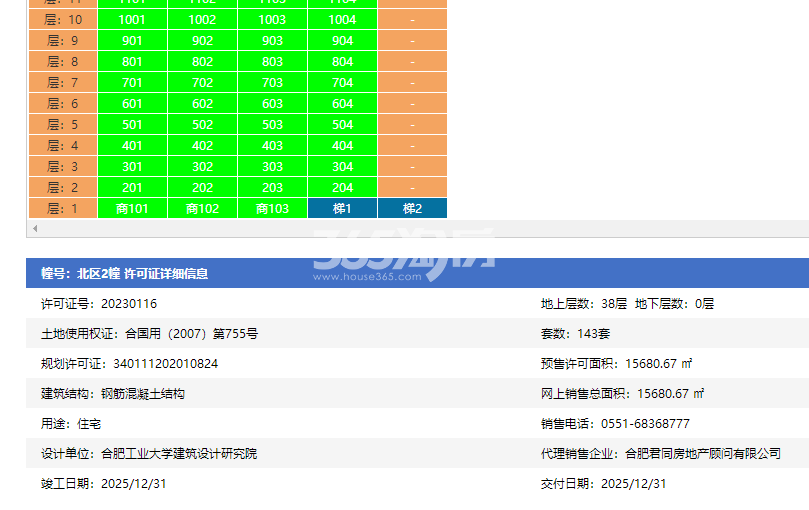
Task: Click the floor label 层: 1
Action: 63,209
